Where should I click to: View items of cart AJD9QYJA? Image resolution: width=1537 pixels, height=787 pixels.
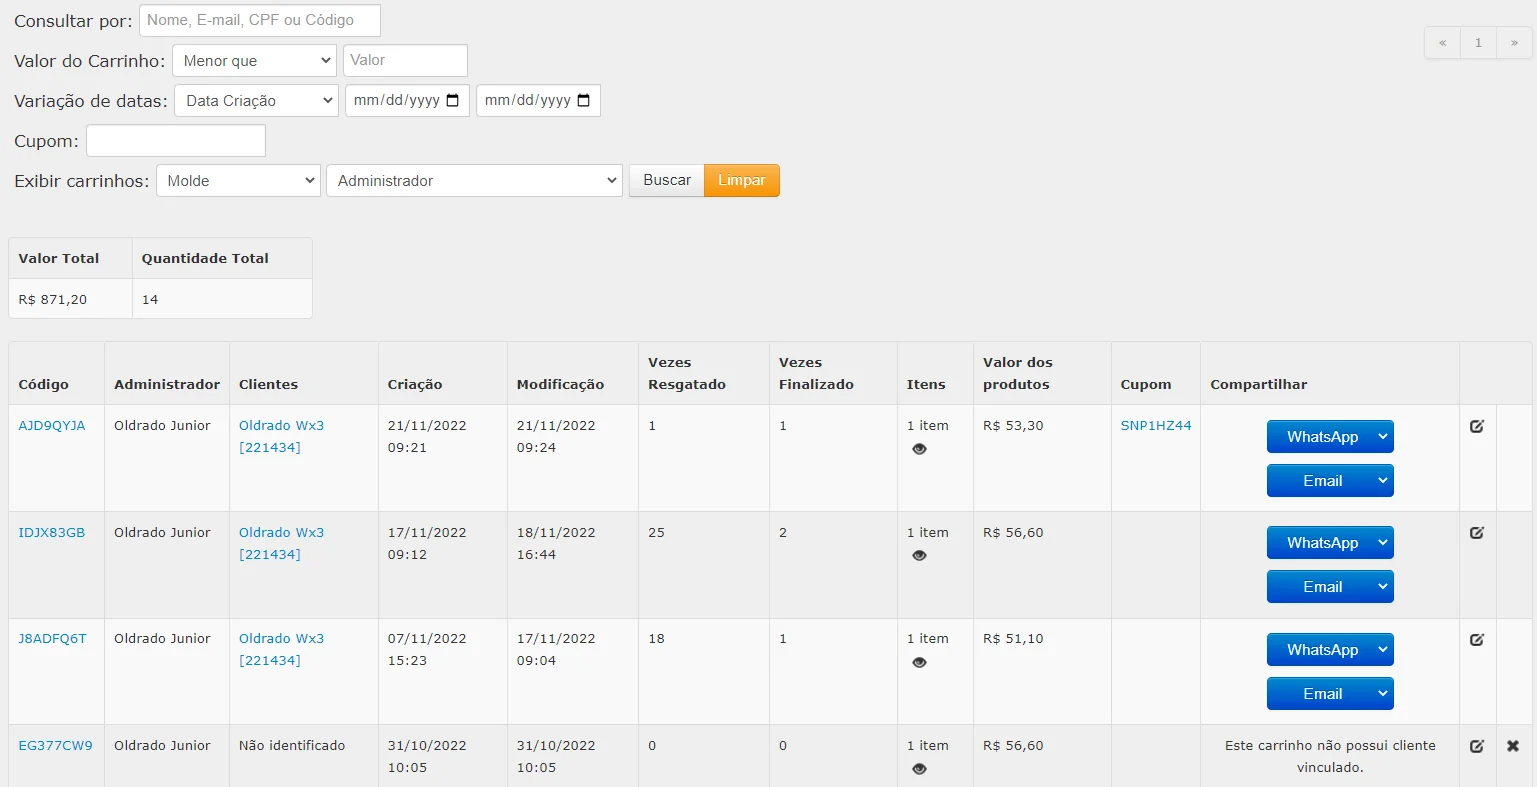[920, 449]
